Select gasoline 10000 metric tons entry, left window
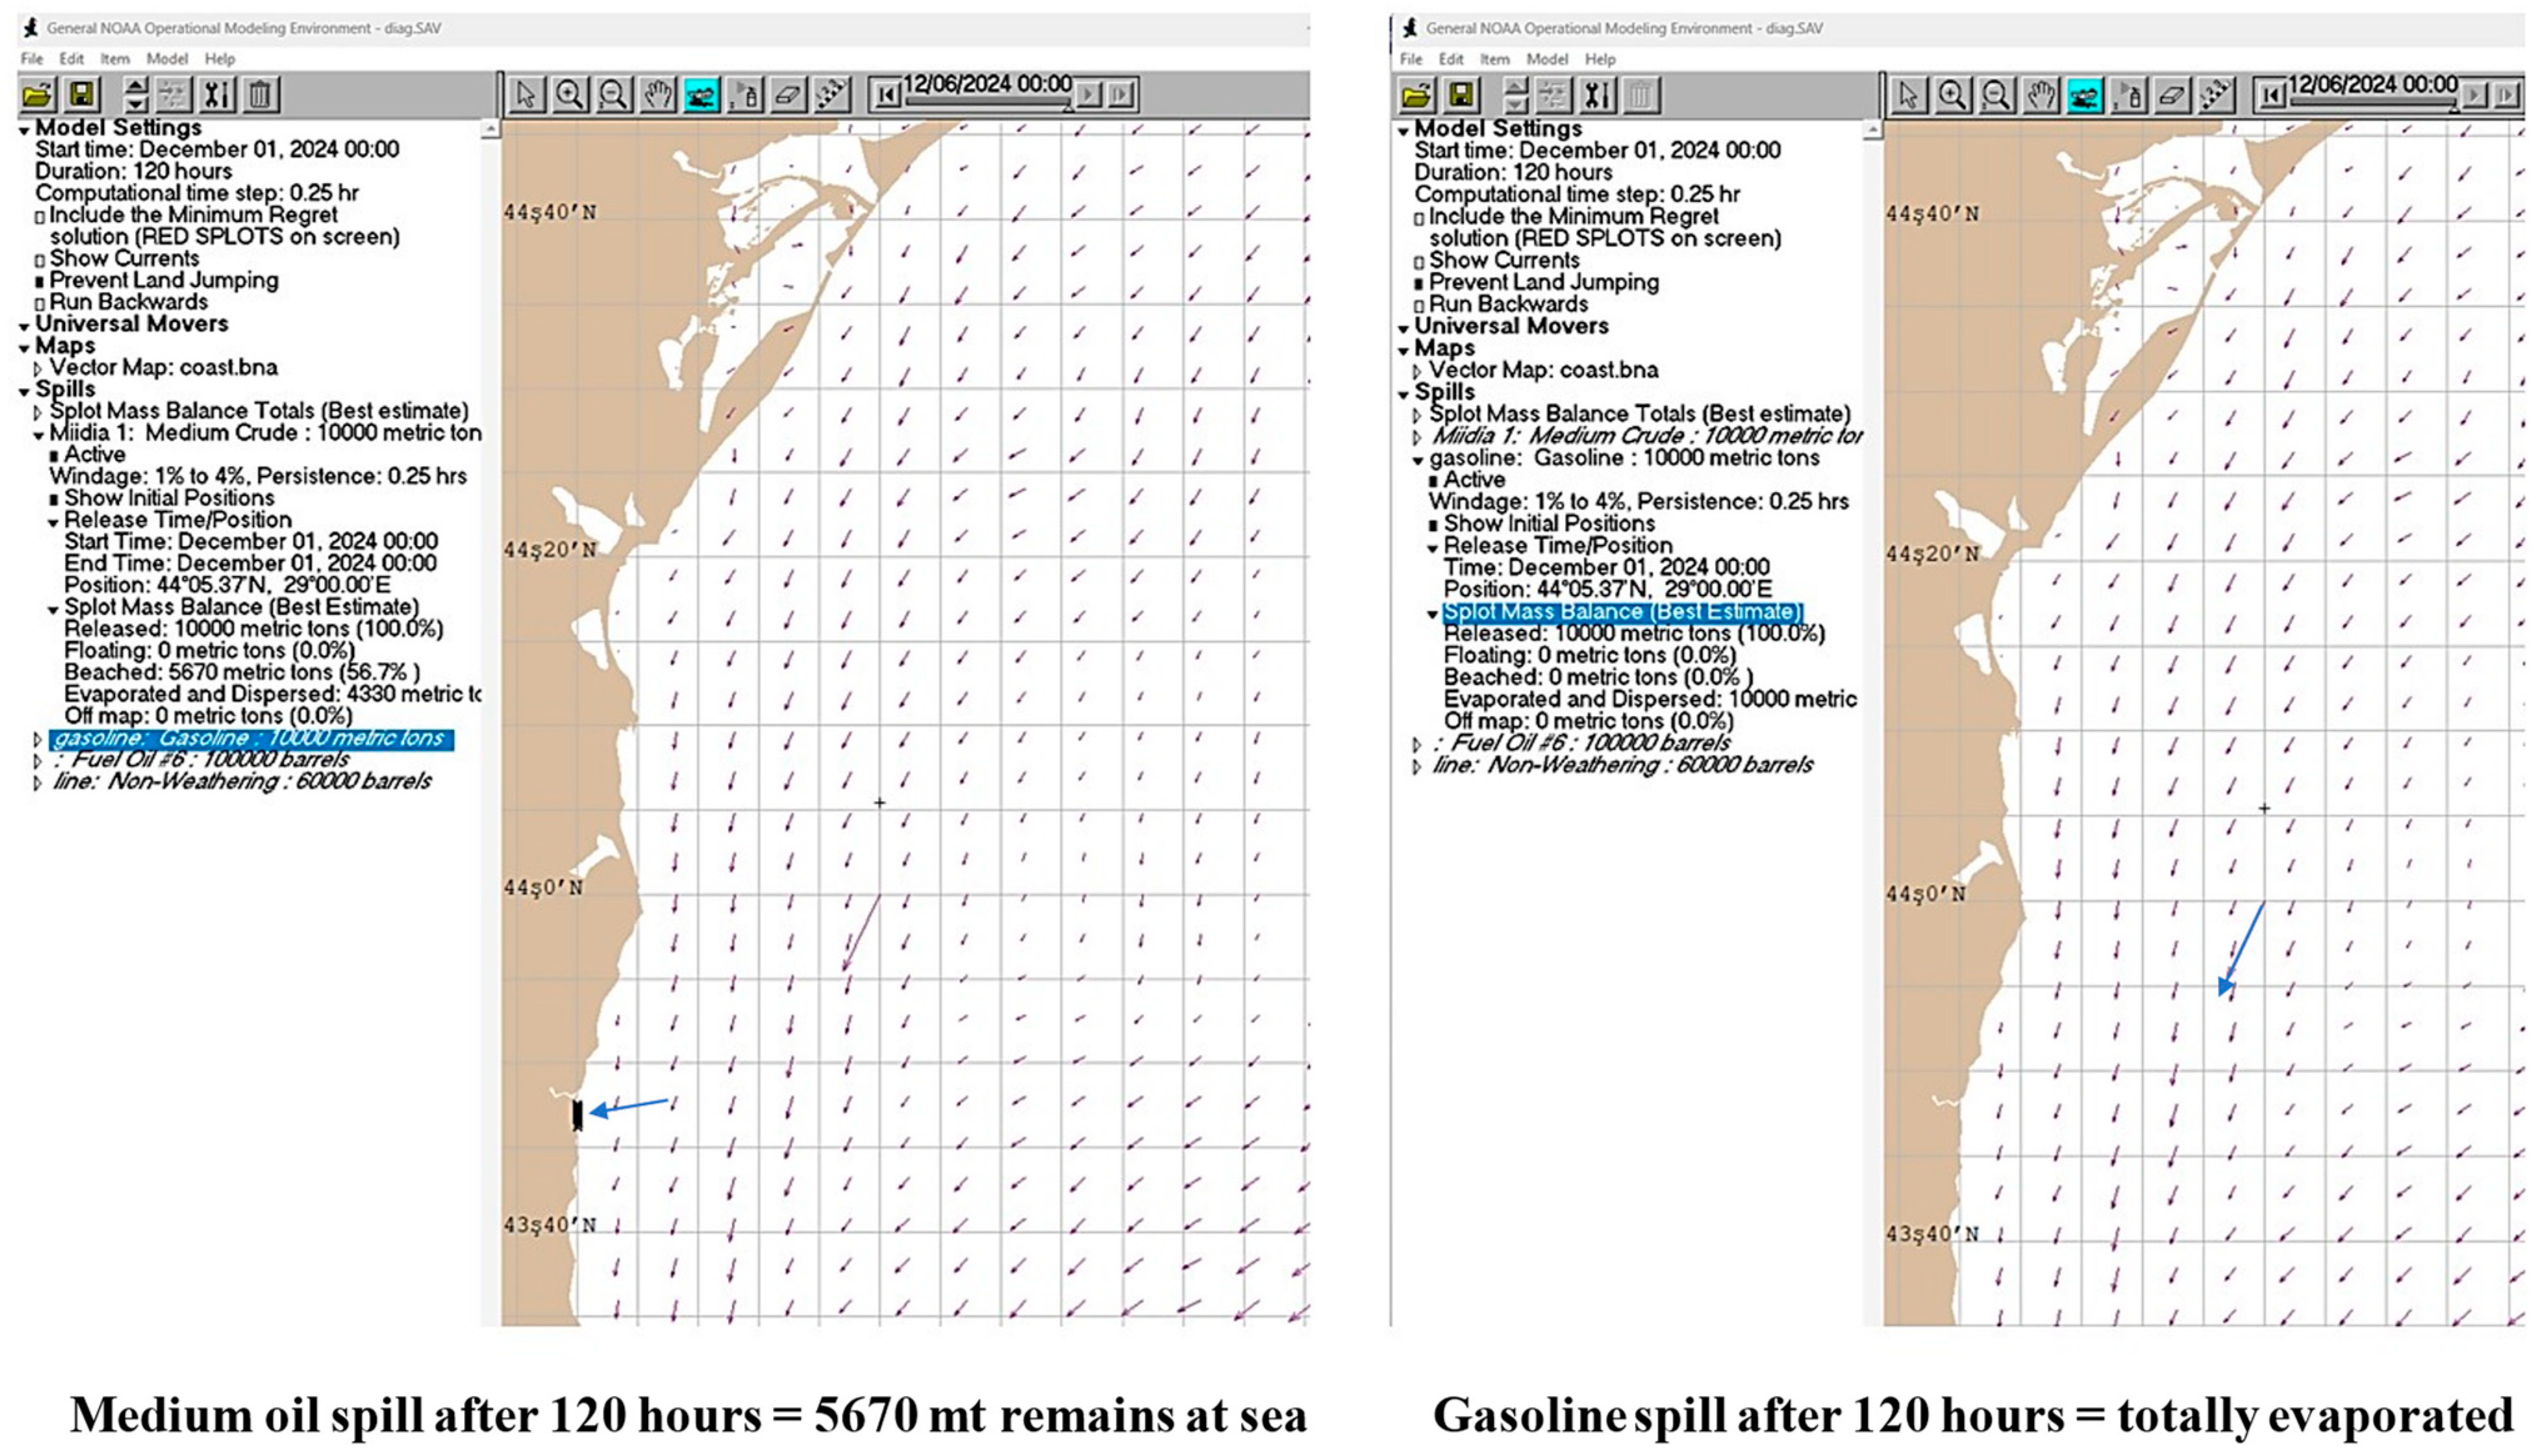2543x1456 pixels. point(250,739)
